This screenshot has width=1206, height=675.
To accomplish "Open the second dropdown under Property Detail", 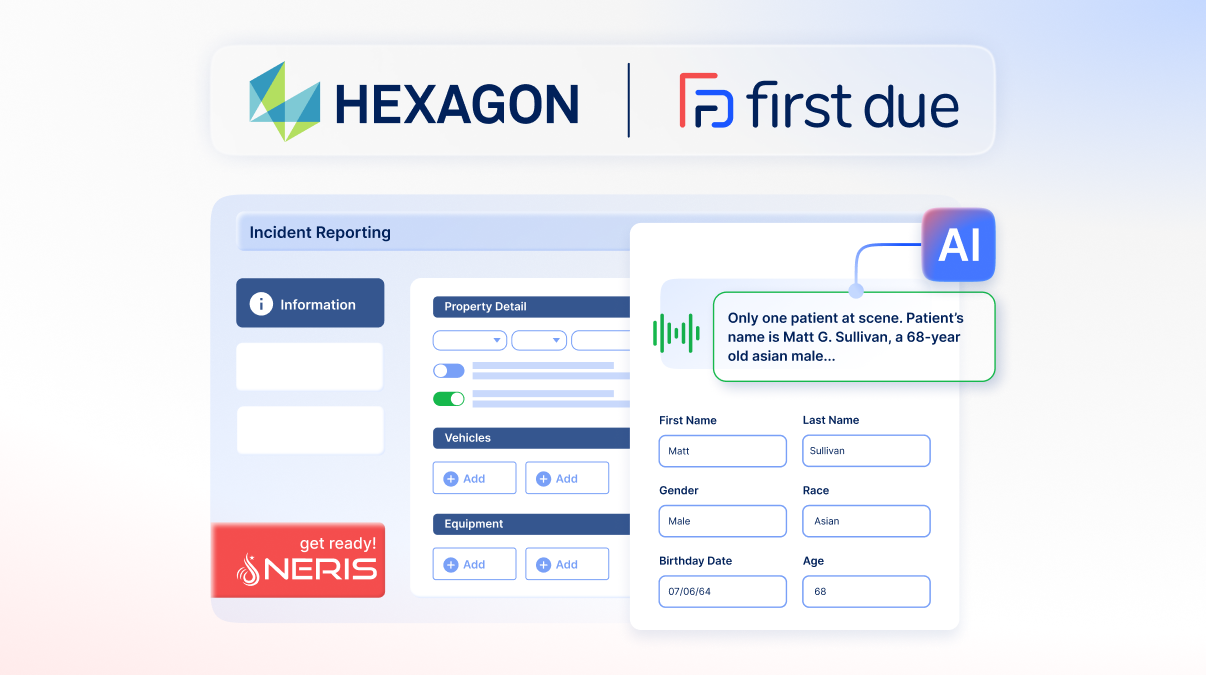I will pos(538,340).
